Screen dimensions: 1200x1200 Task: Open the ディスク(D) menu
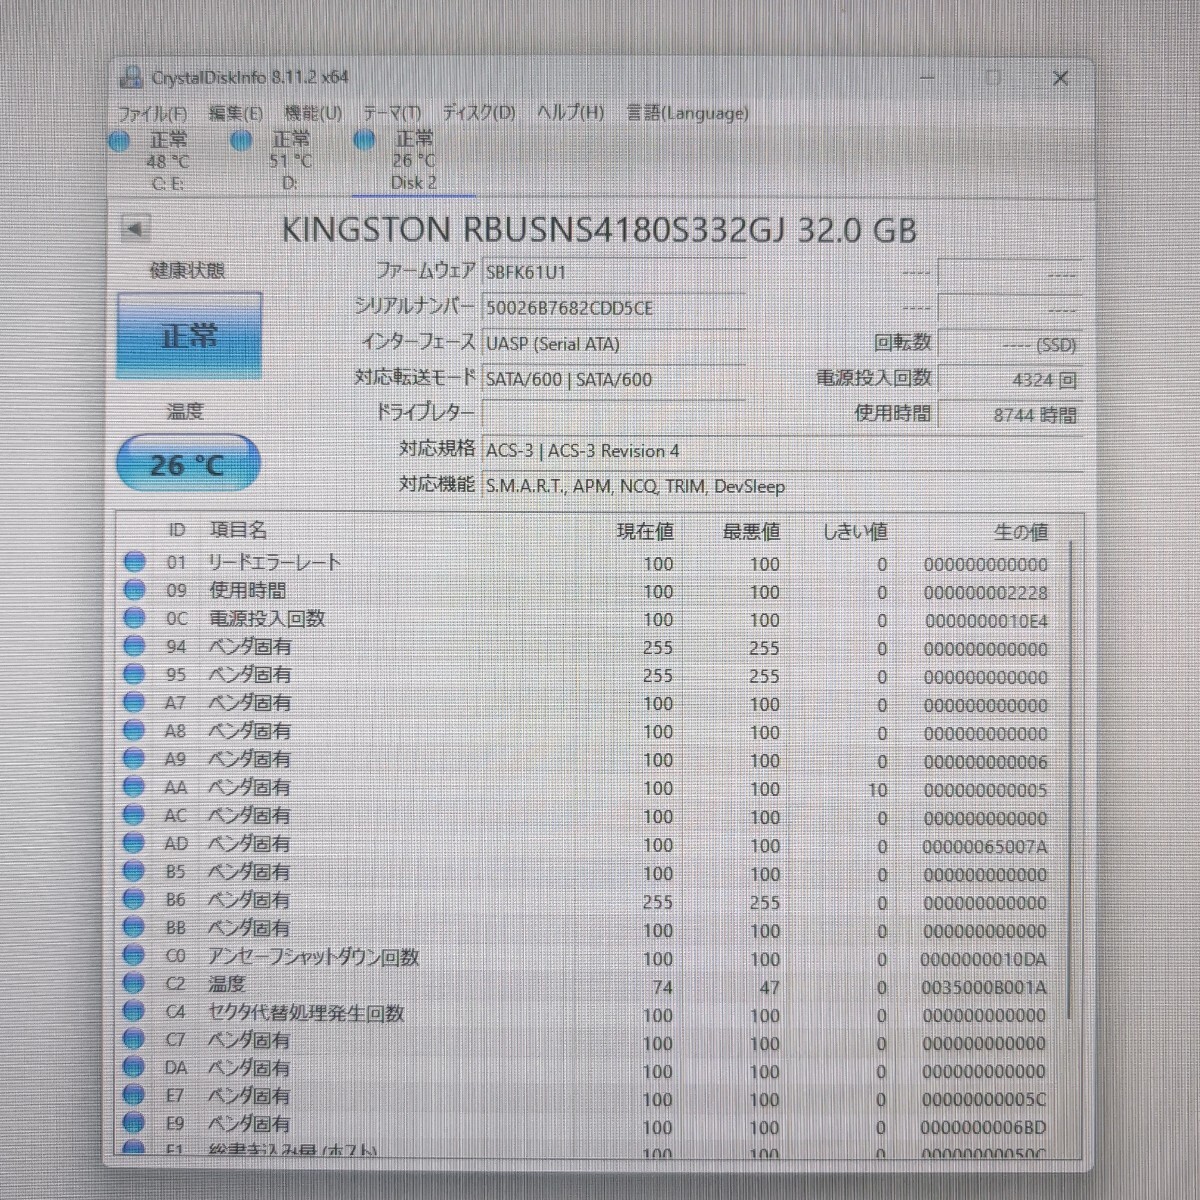(479, 113)
